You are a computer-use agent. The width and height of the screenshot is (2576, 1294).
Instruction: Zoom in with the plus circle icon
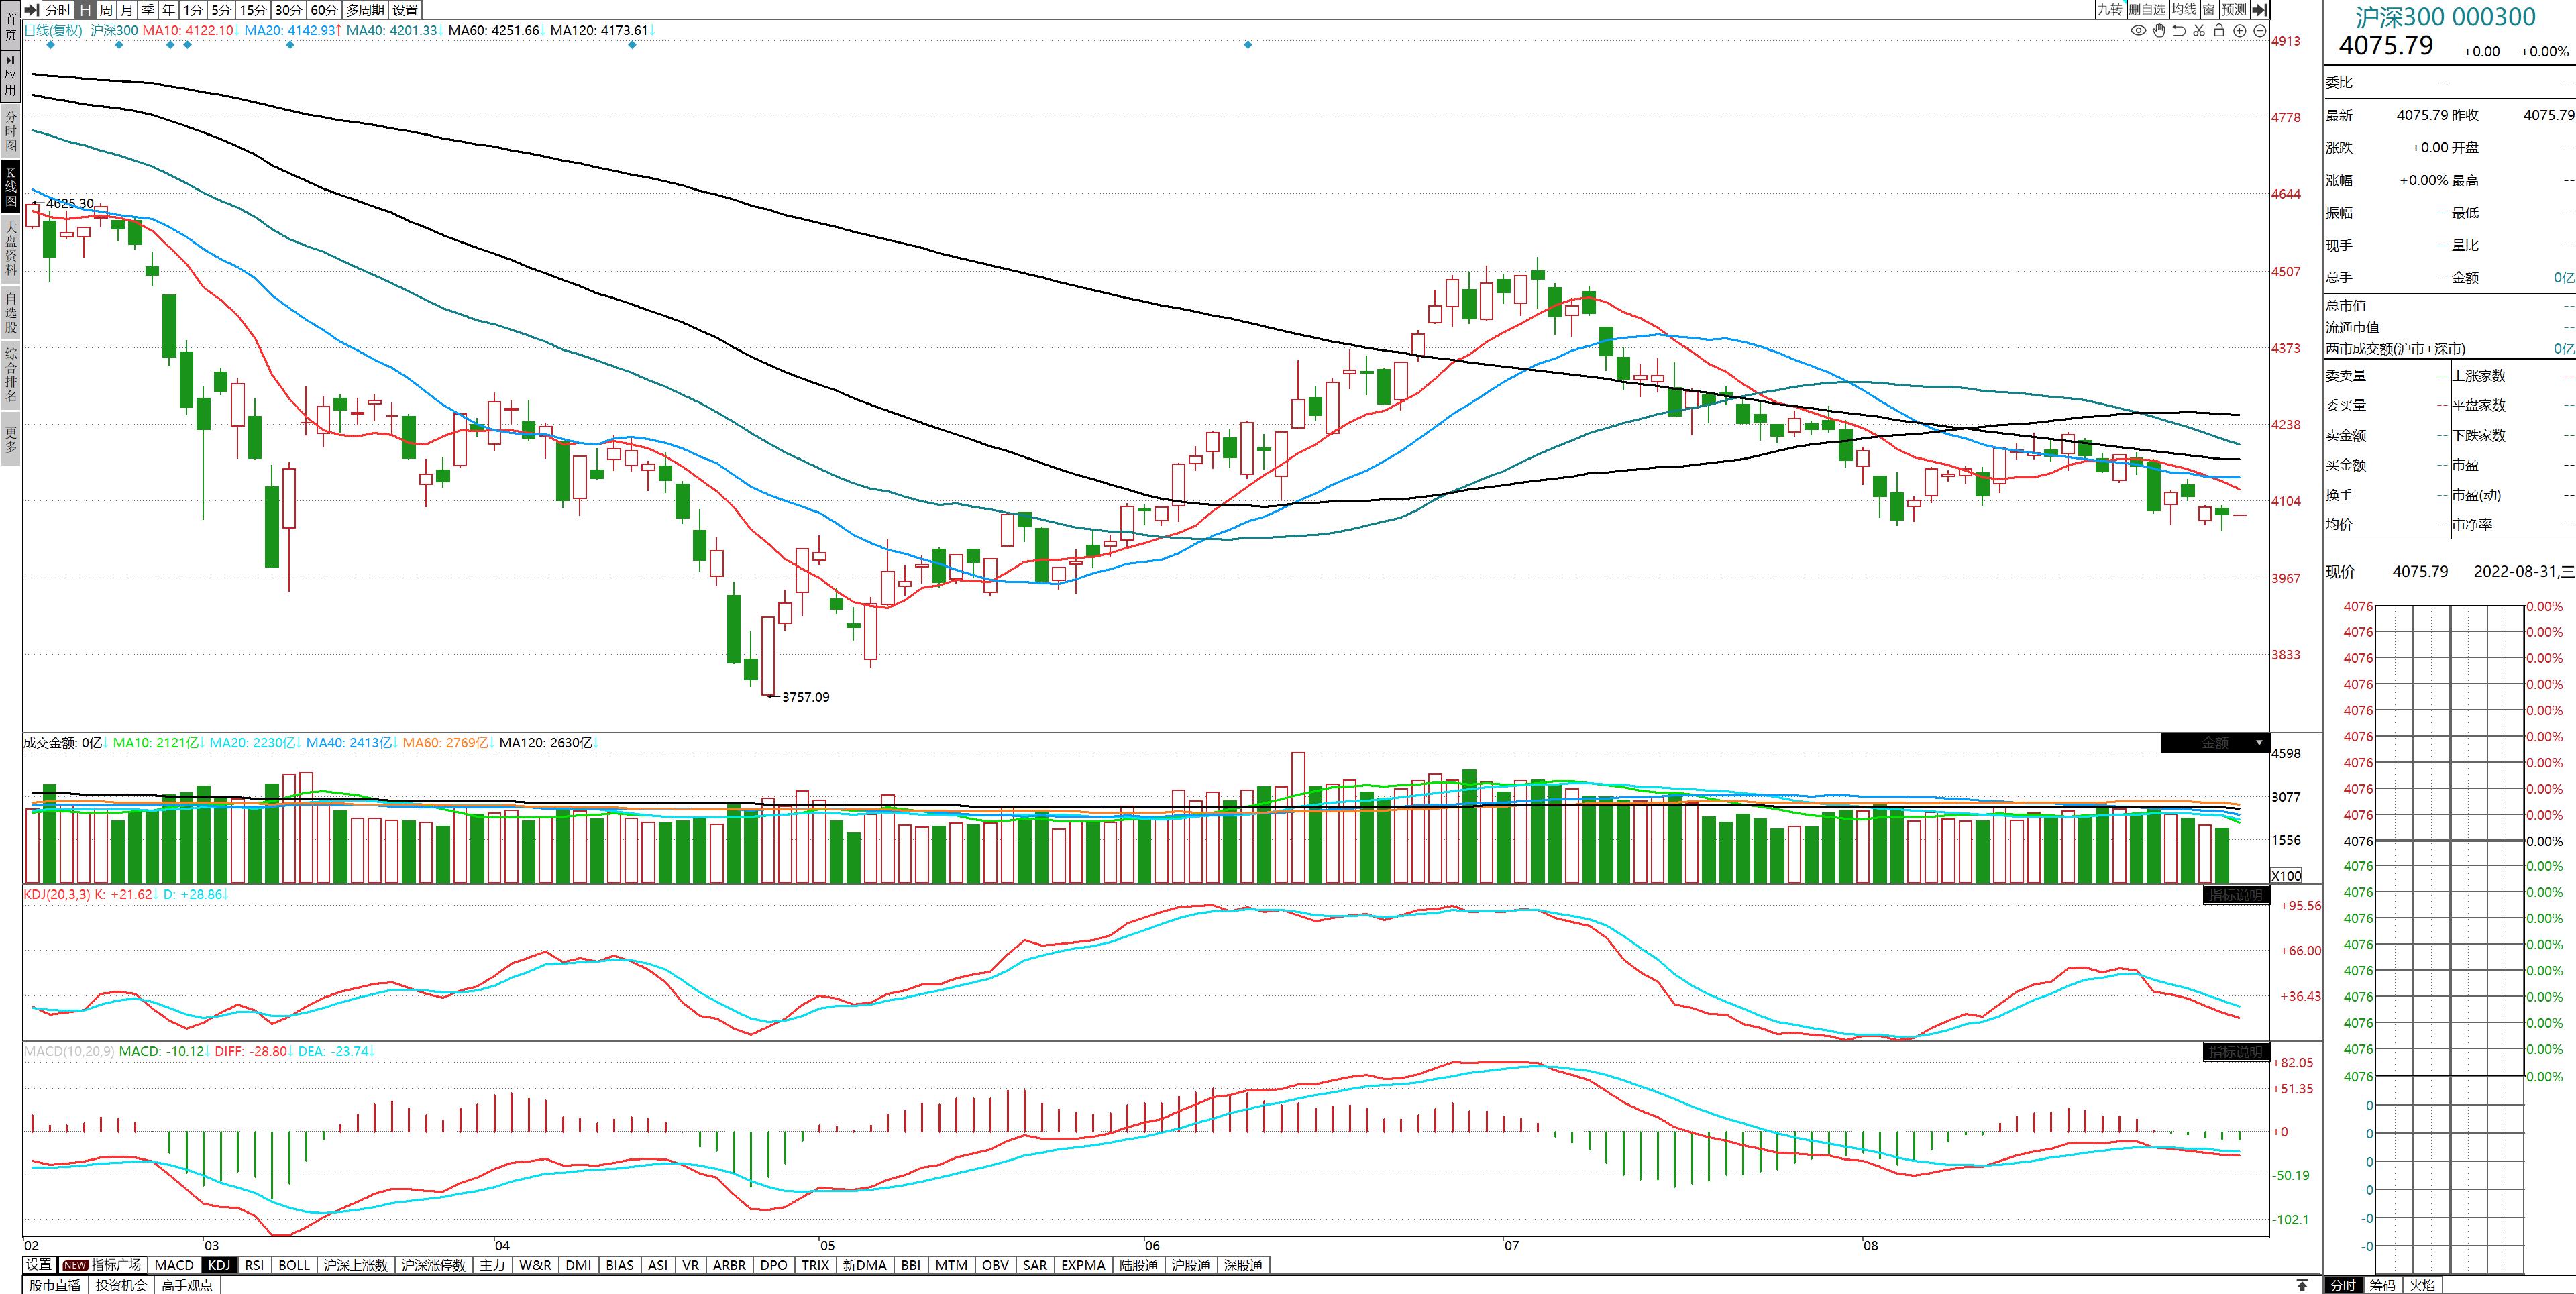[x=2240, y=31]
